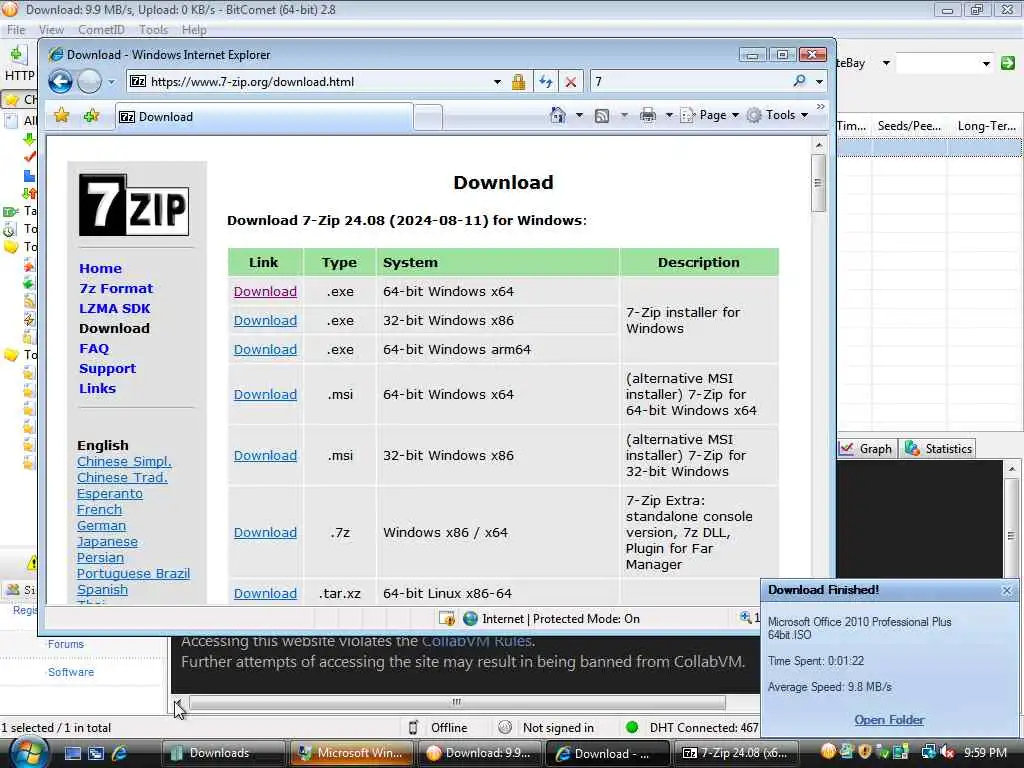Click the green DHT connected status icon
This screenshot has width=1024, height=768.
coord(632,727)
